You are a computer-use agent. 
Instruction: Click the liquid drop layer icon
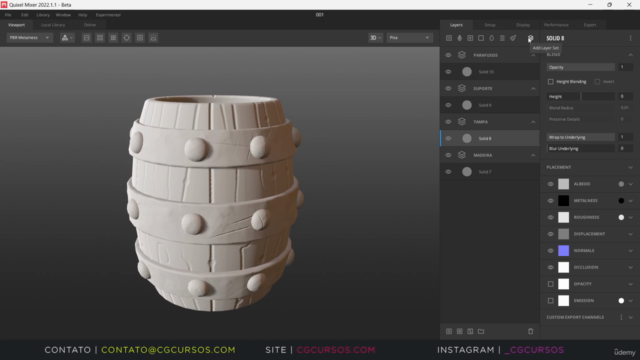click(x=491, y=38)
